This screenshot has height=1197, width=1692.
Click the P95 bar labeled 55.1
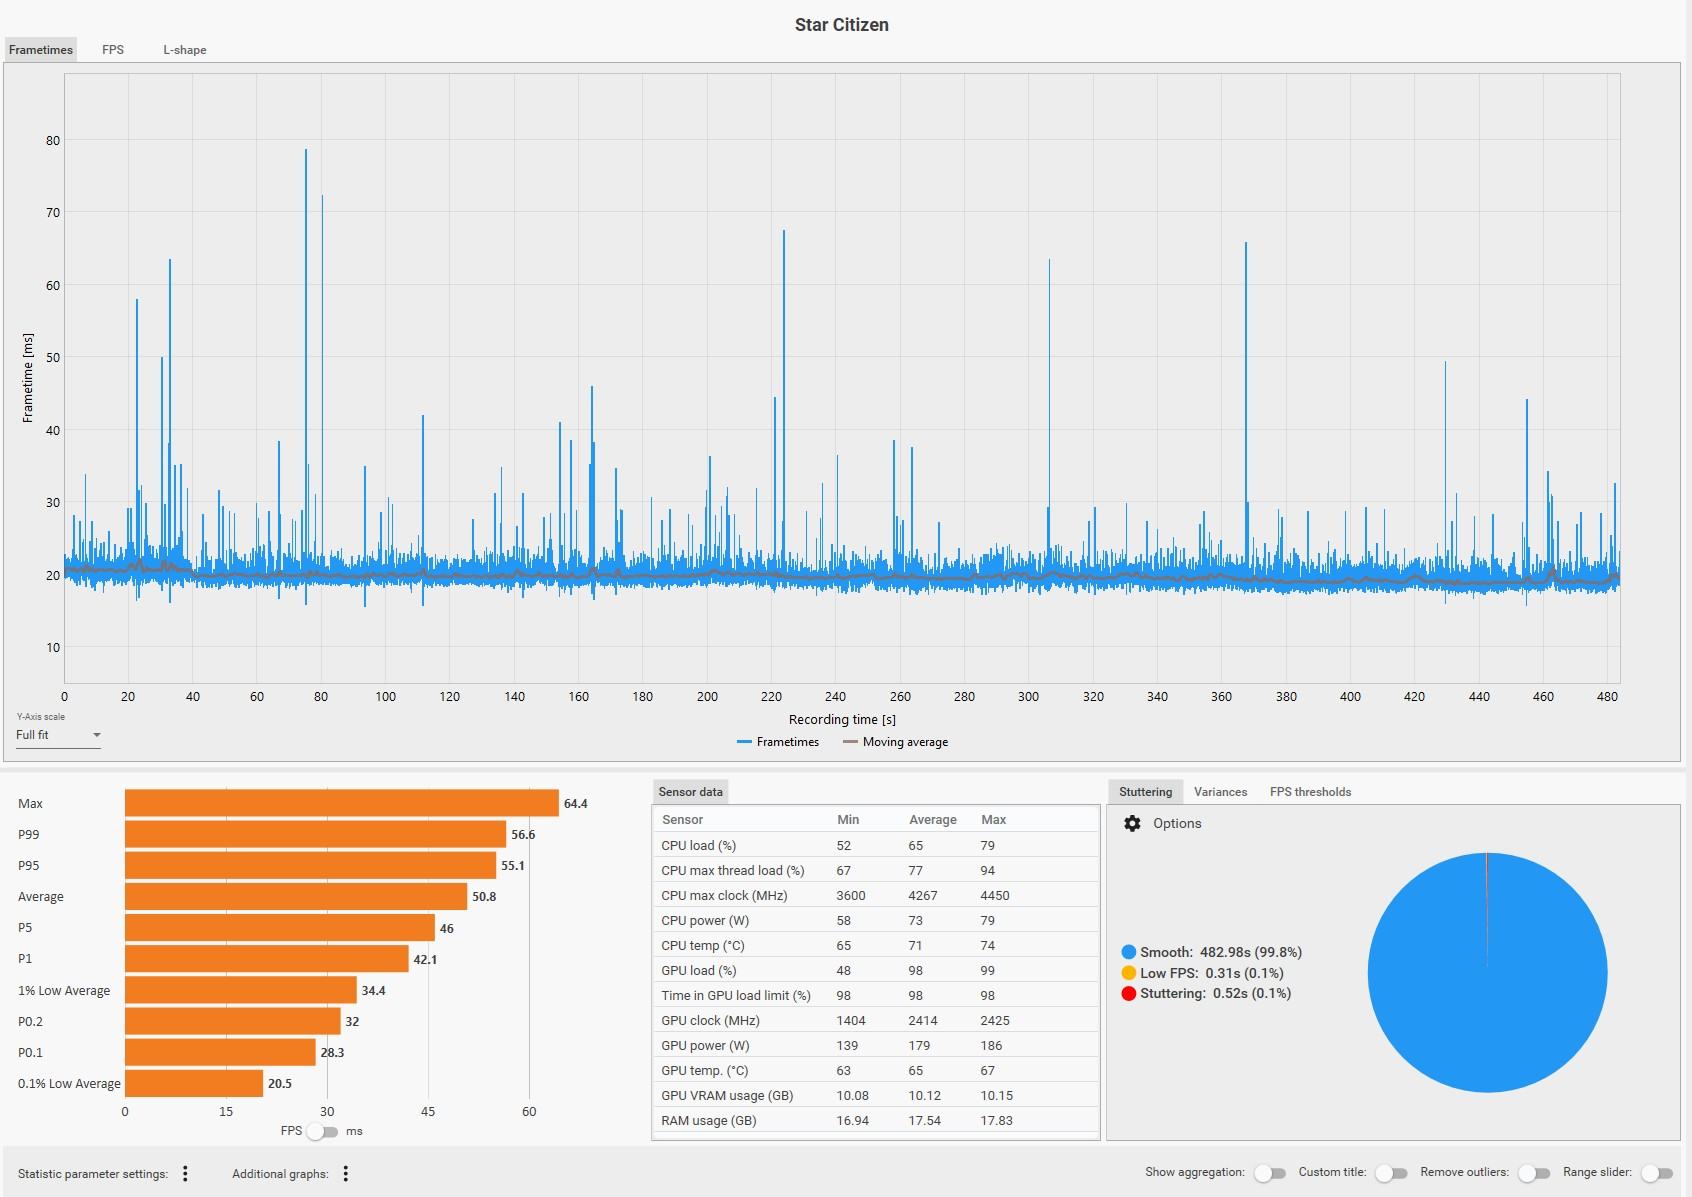310,865
